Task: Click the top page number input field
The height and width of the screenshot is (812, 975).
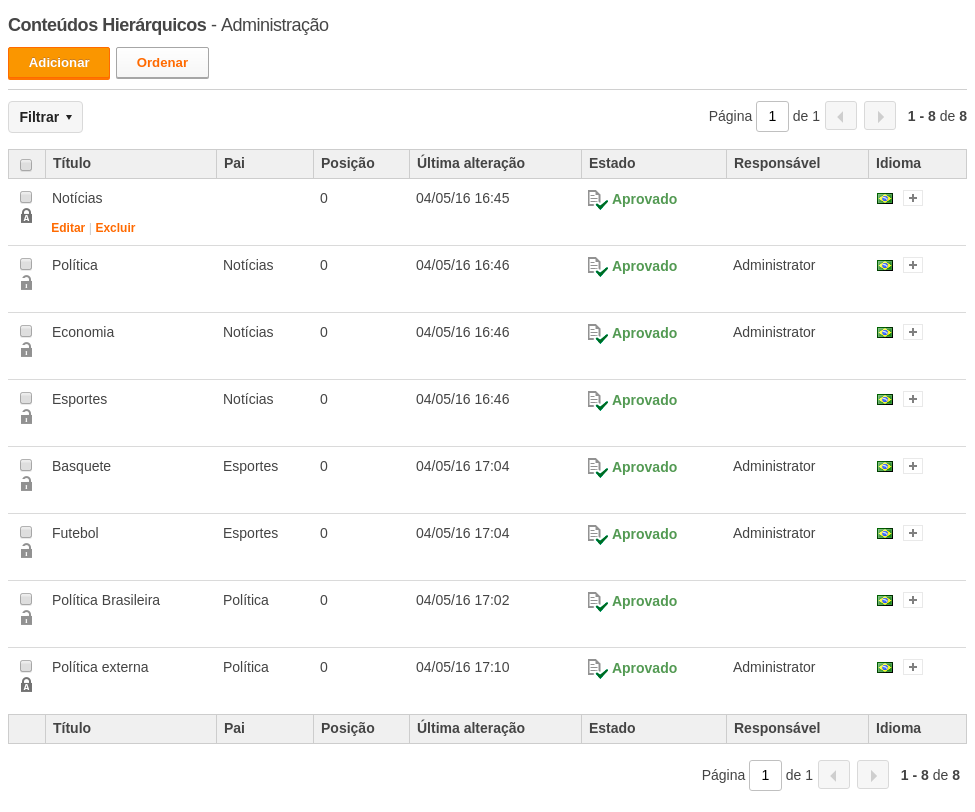Action: tap(772, 116)
